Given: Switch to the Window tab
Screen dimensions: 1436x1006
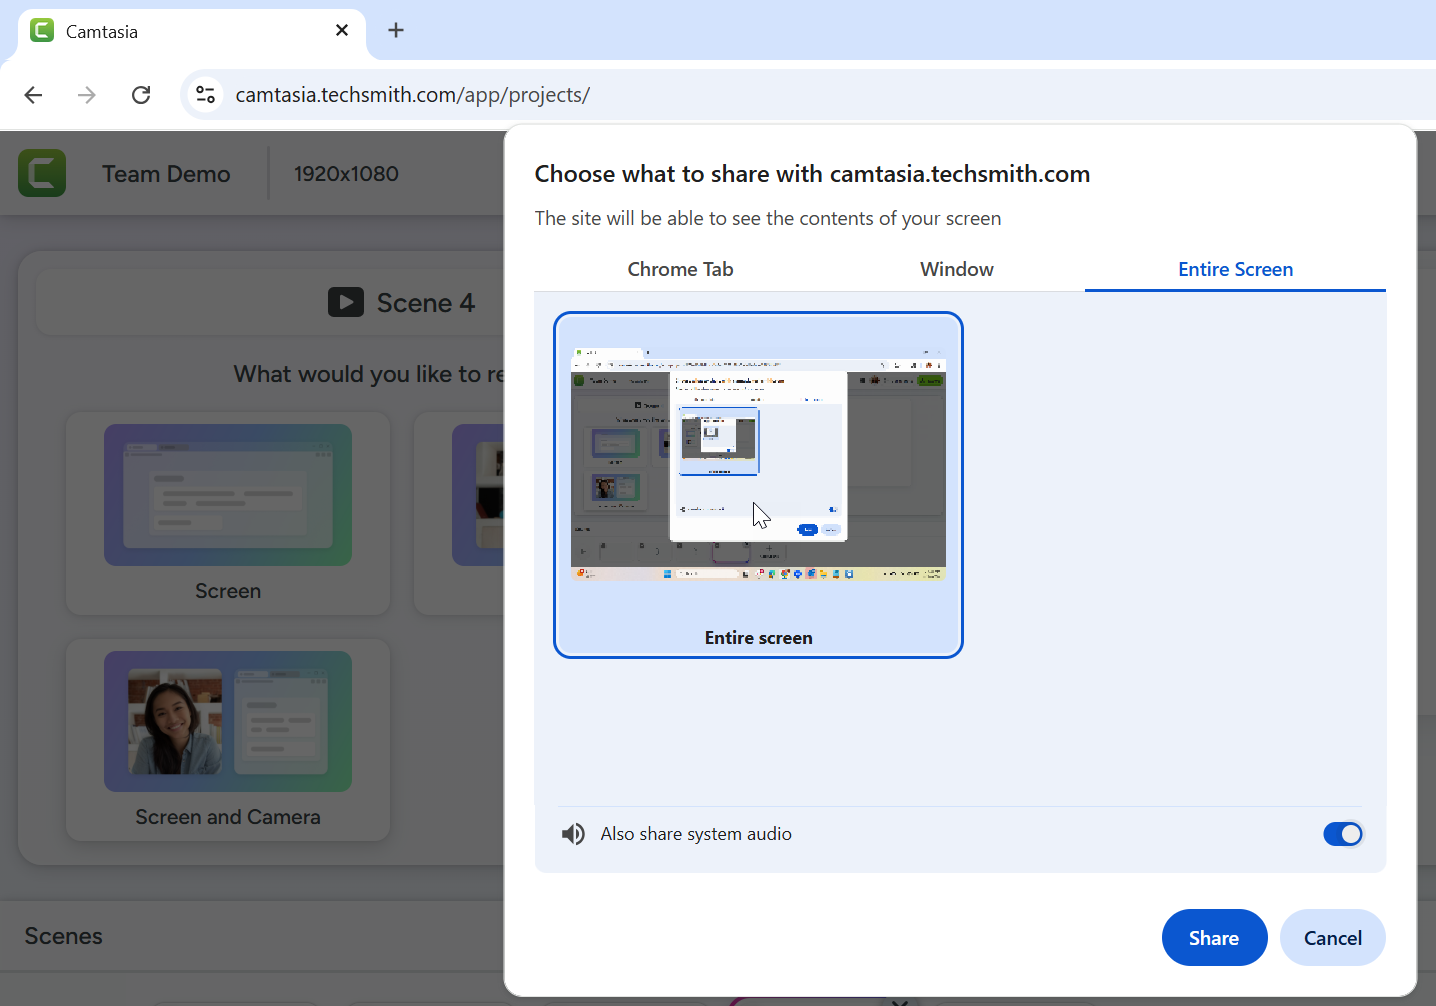Looking at the screenshot, I should coord(957,269).
